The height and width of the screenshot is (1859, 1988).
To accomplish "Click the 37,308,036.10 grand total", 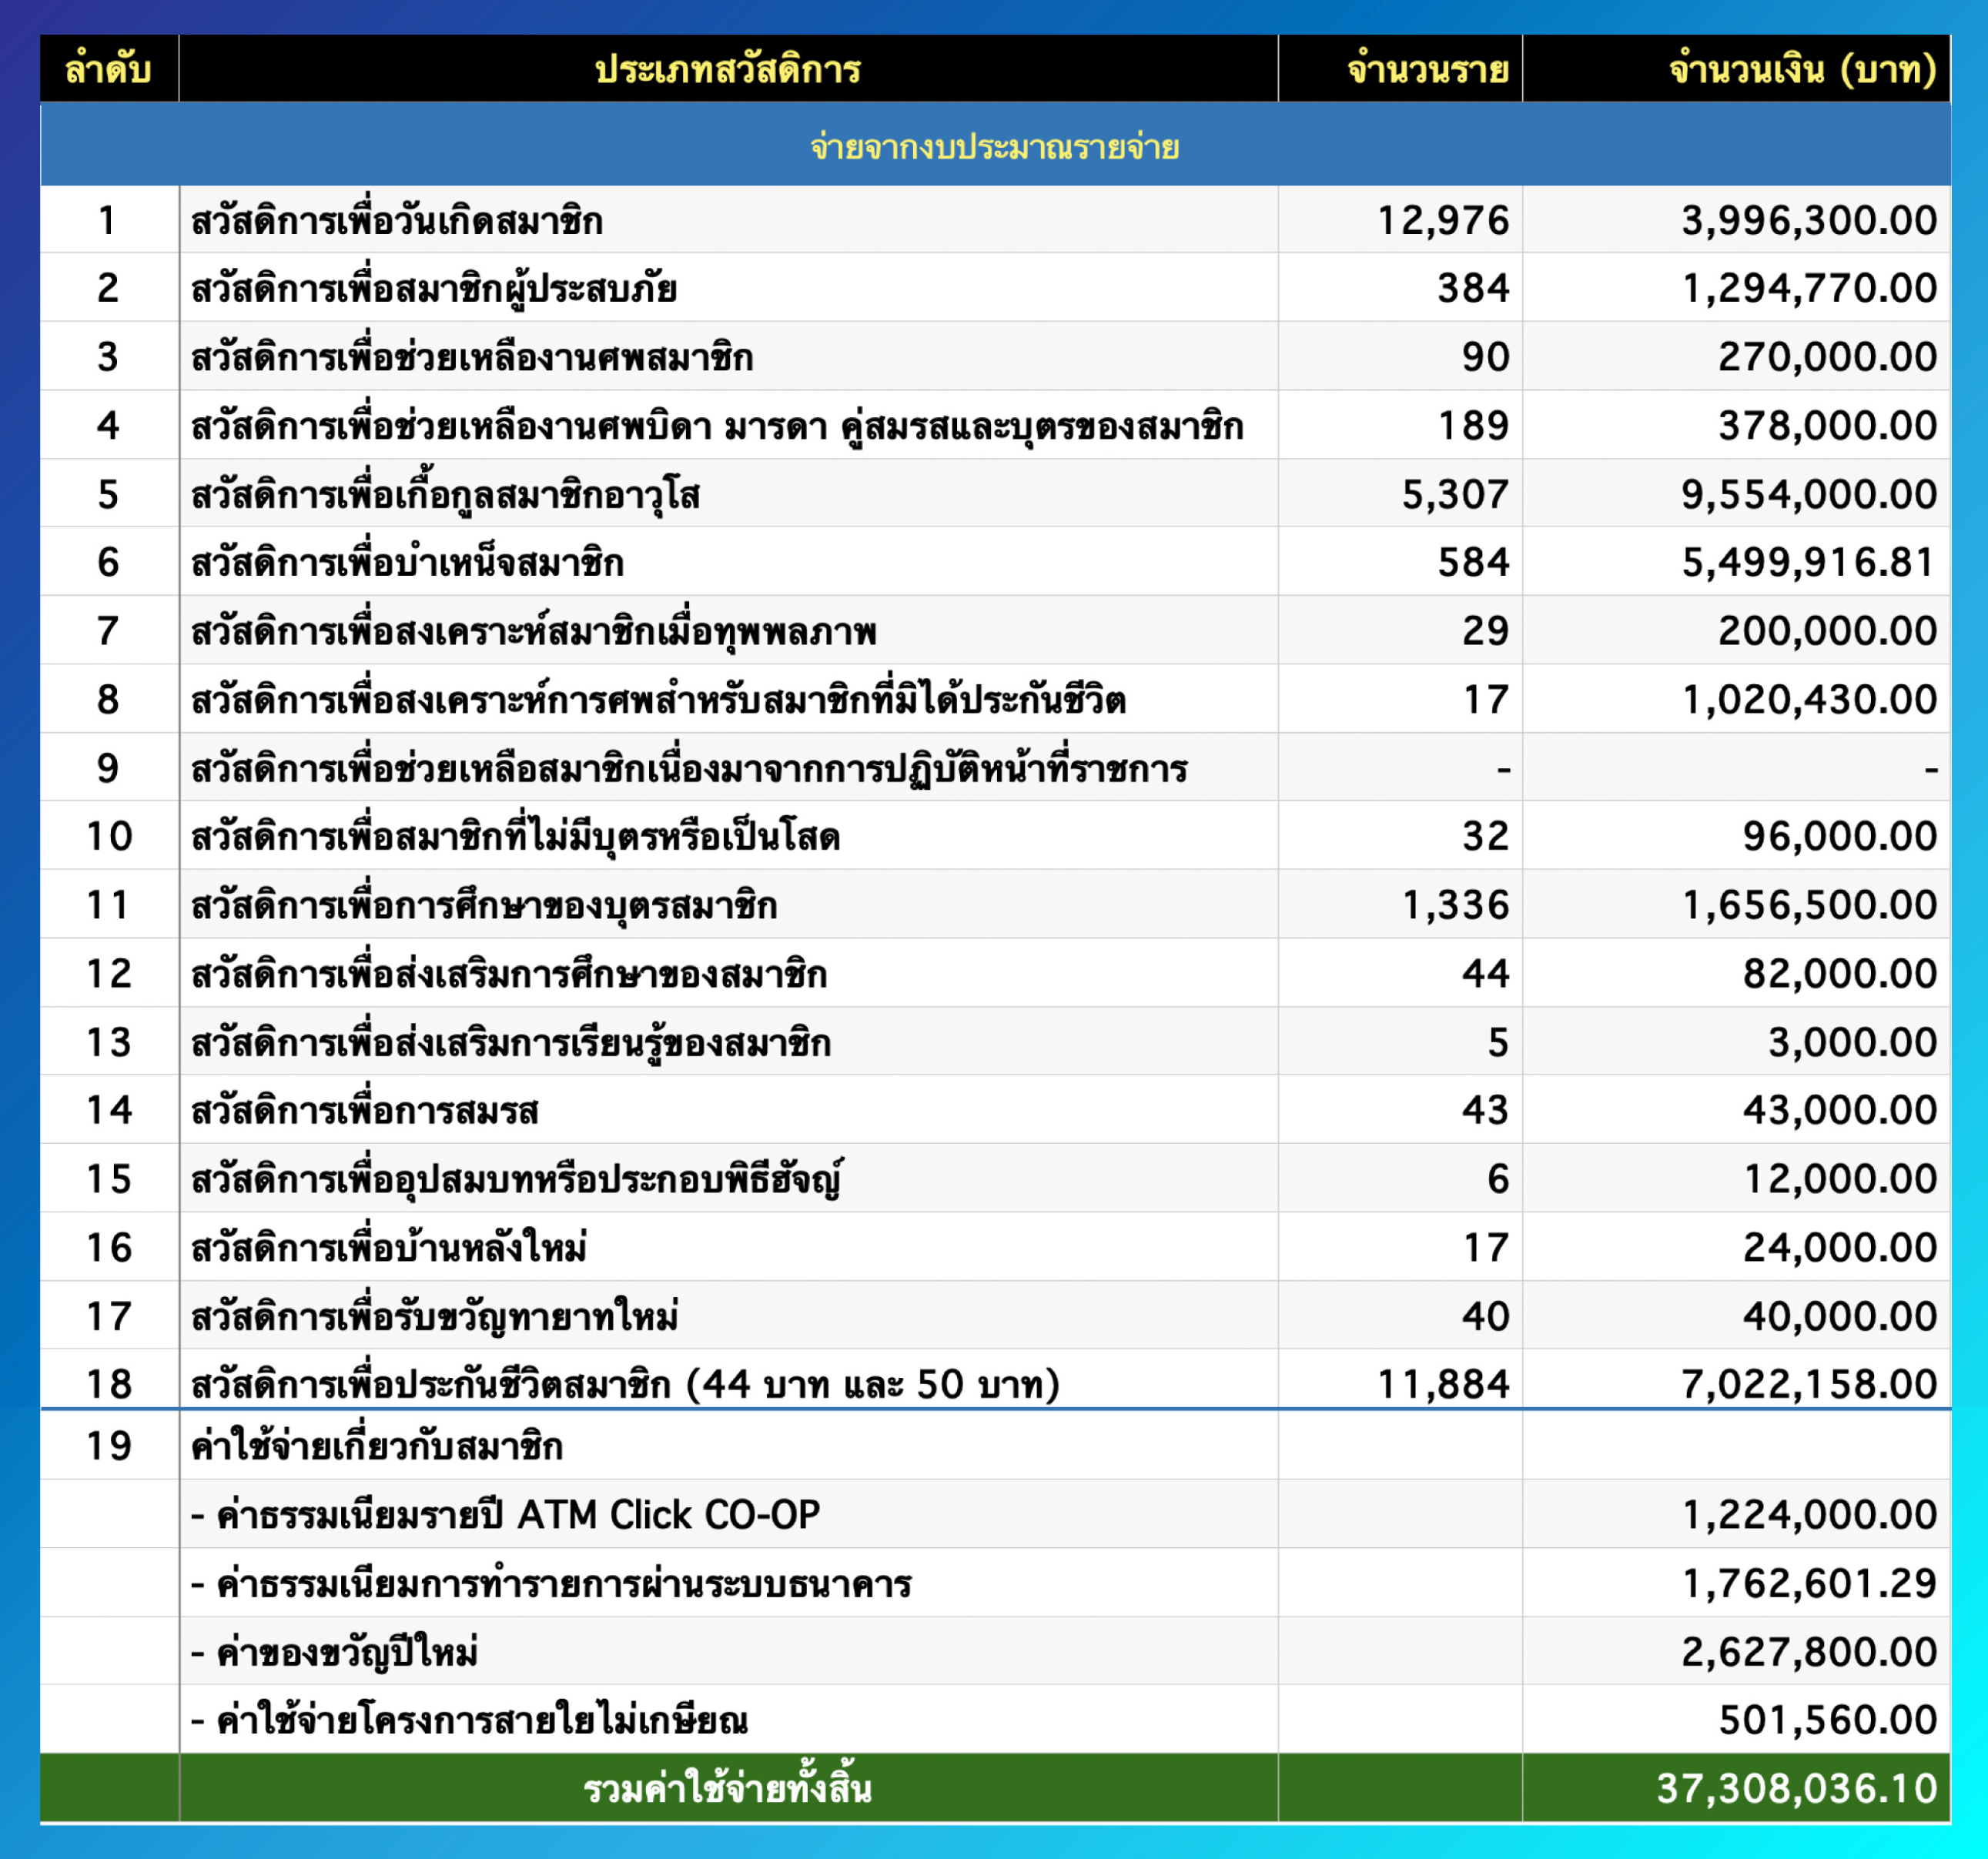I will pyautogui.click(x=1796, y=1788).
